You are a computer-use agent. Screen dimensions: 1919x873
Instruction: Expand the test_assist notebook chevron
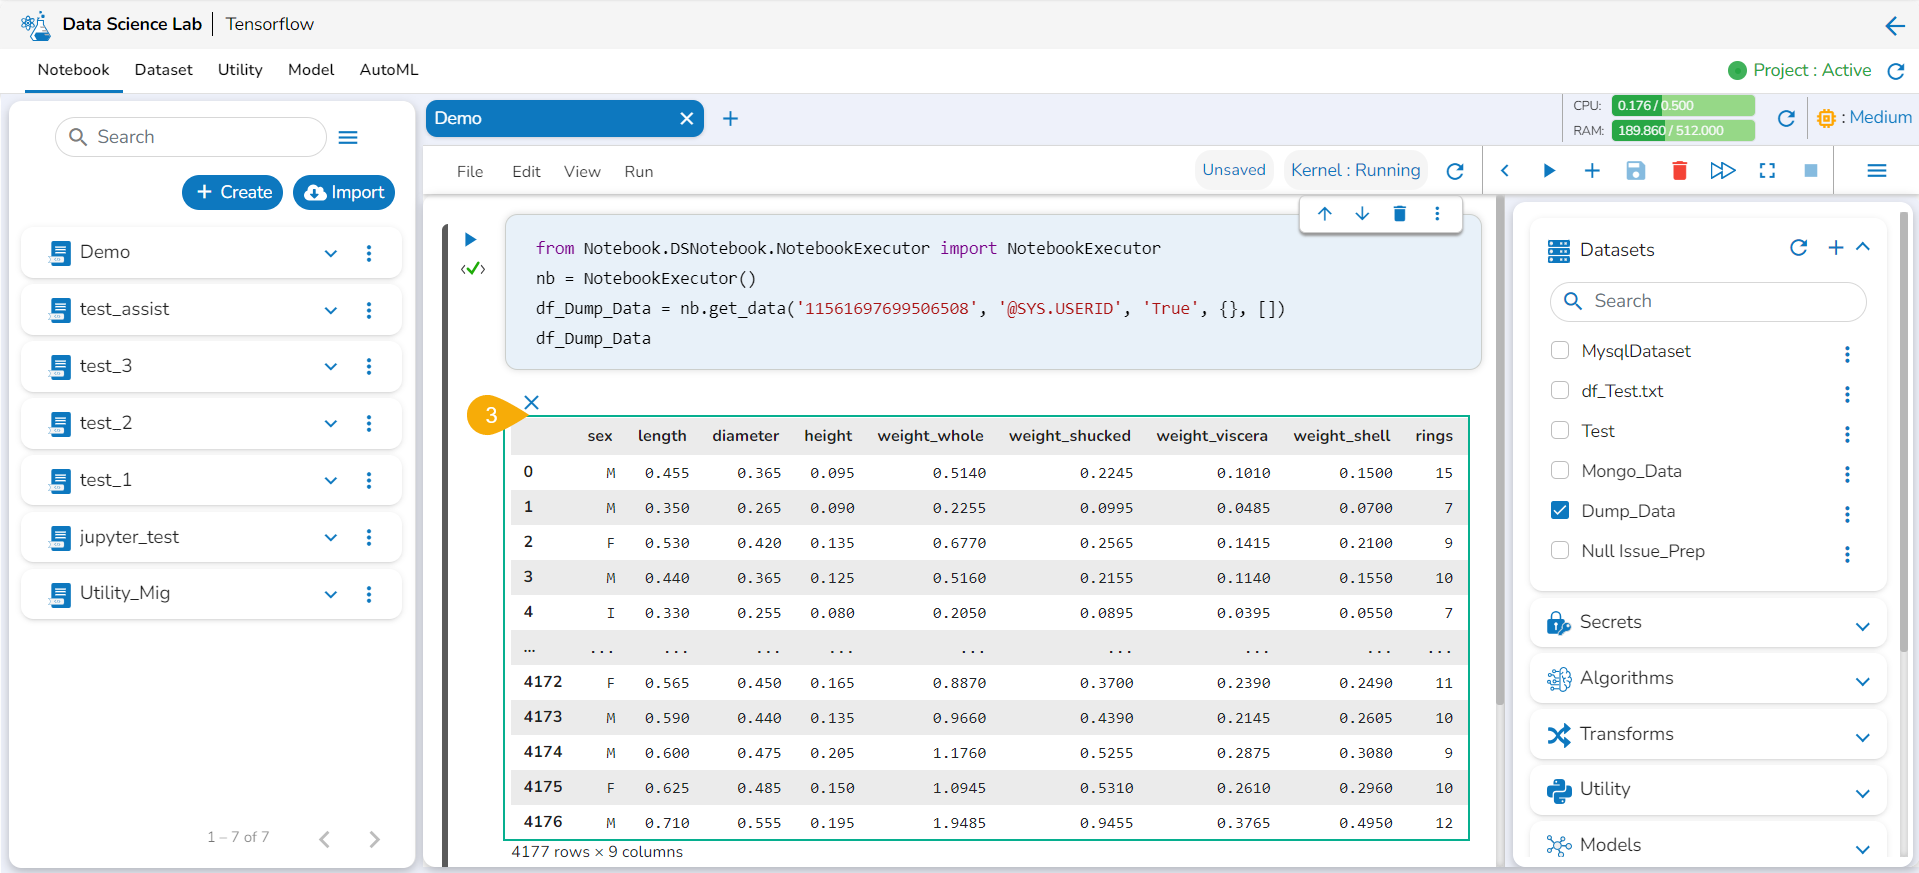point(331,310)
